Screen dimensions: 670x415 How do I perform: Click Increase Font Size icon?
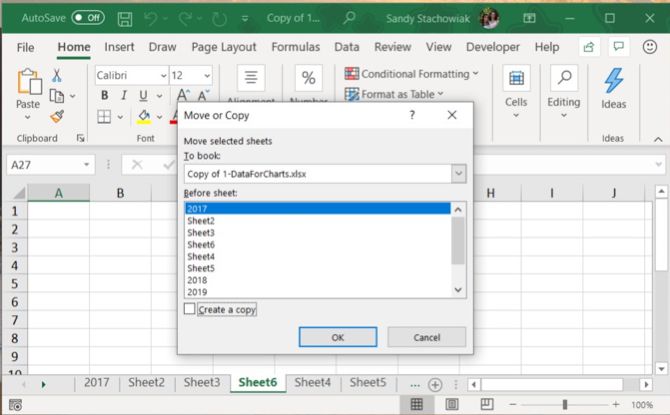click(183, 95)
